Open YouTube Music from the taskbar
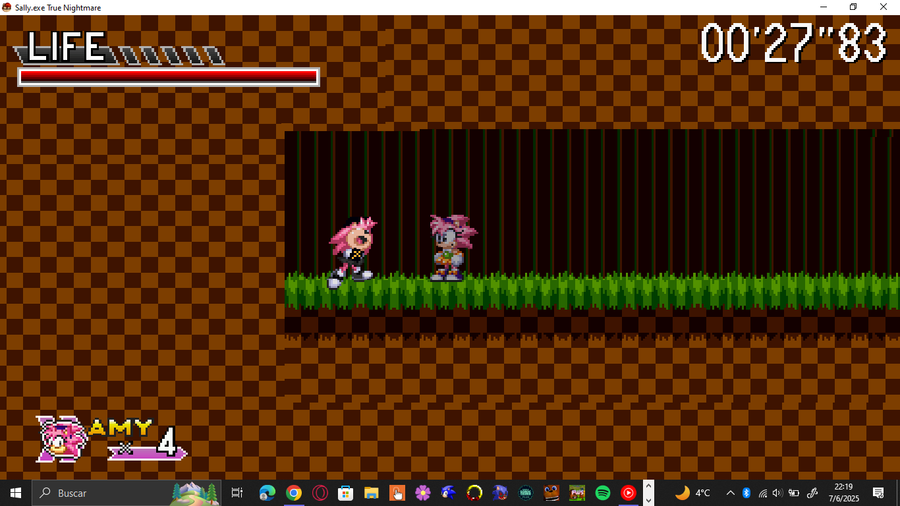Viewport: 900px width, 506px height. click(x=628, y=493)
